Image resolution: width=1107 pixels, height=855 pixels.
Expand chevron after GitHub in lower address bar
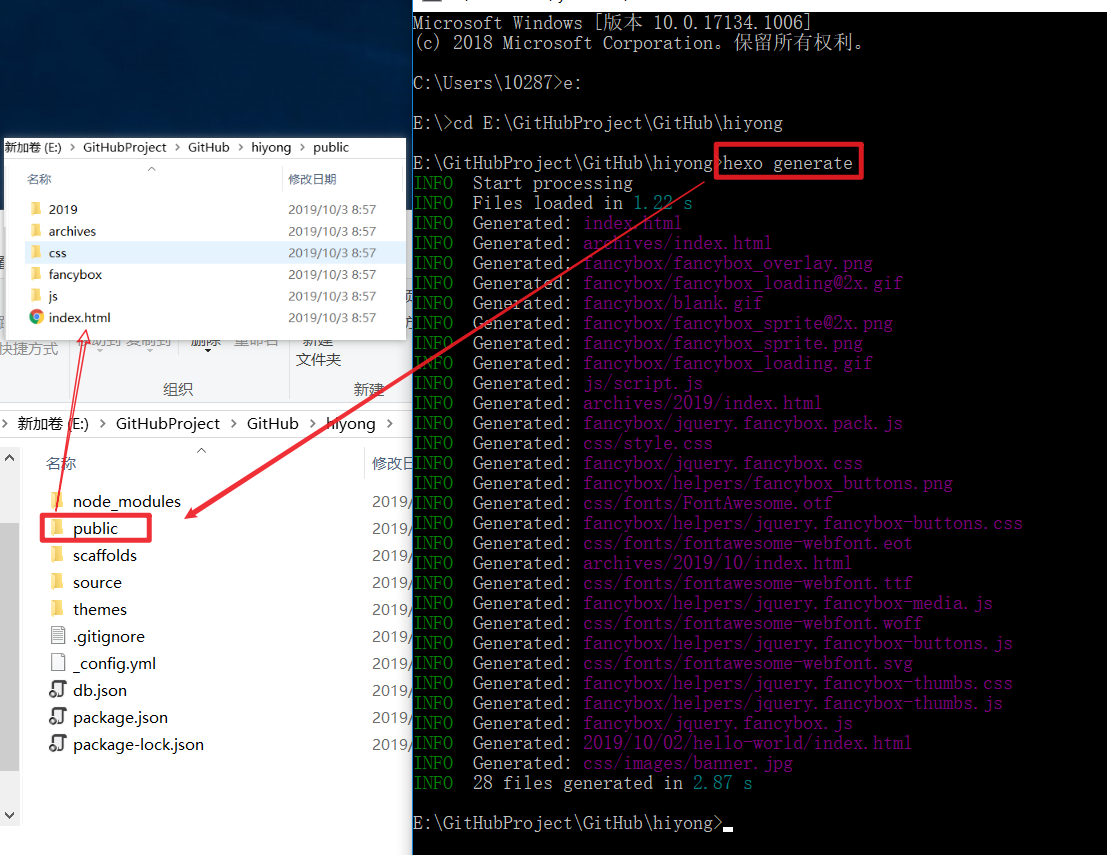pos(312,424)
